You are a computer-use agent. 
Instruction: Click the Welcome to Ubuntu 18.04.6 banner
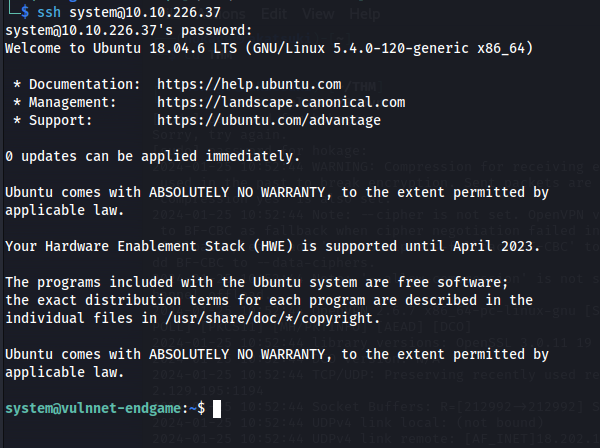point(269,48)
